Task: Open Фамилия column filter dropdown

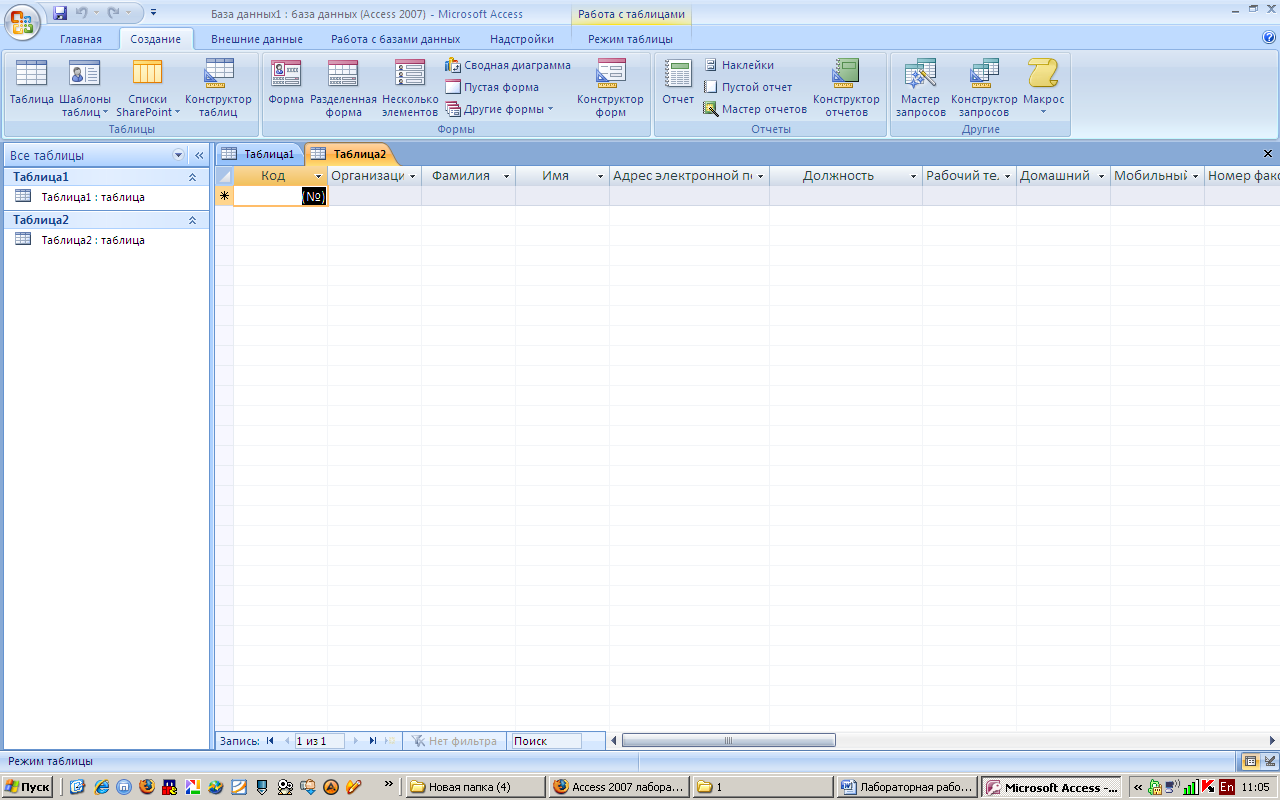Action: tap(507, 176)
